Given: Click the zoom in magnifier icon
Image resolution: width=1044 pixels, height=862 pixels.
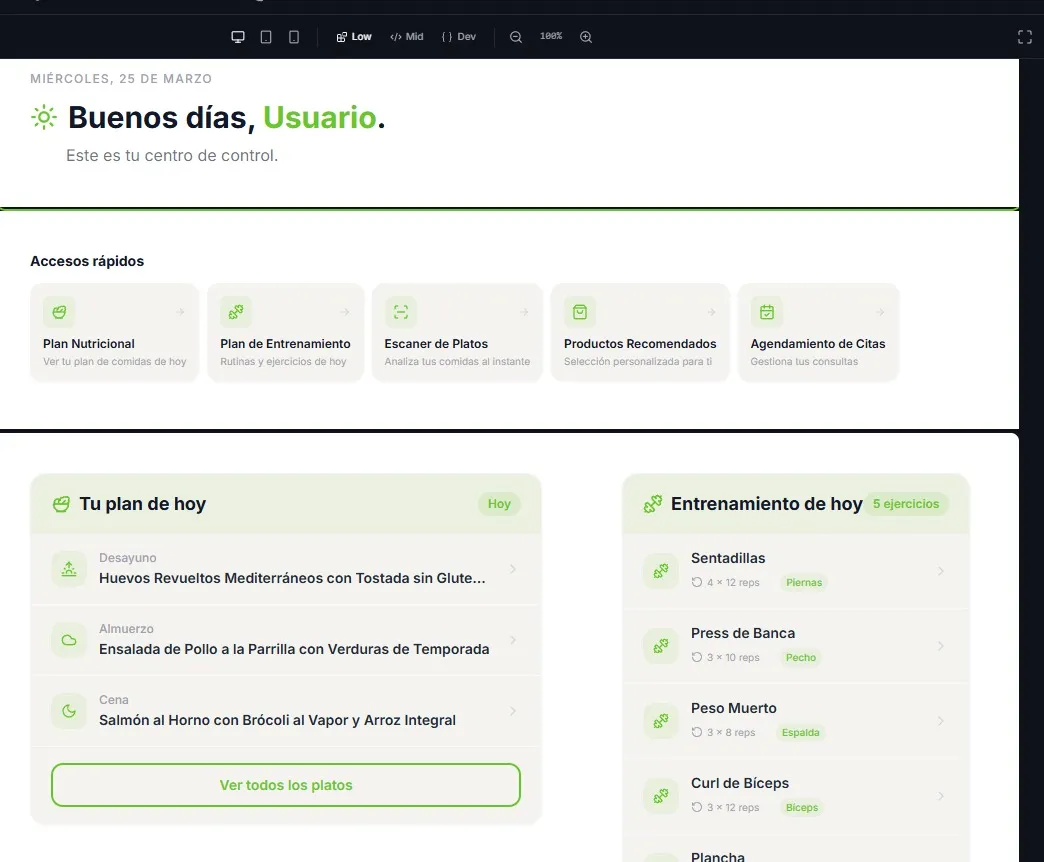Looking at the screenshot, I should [586, 37].
